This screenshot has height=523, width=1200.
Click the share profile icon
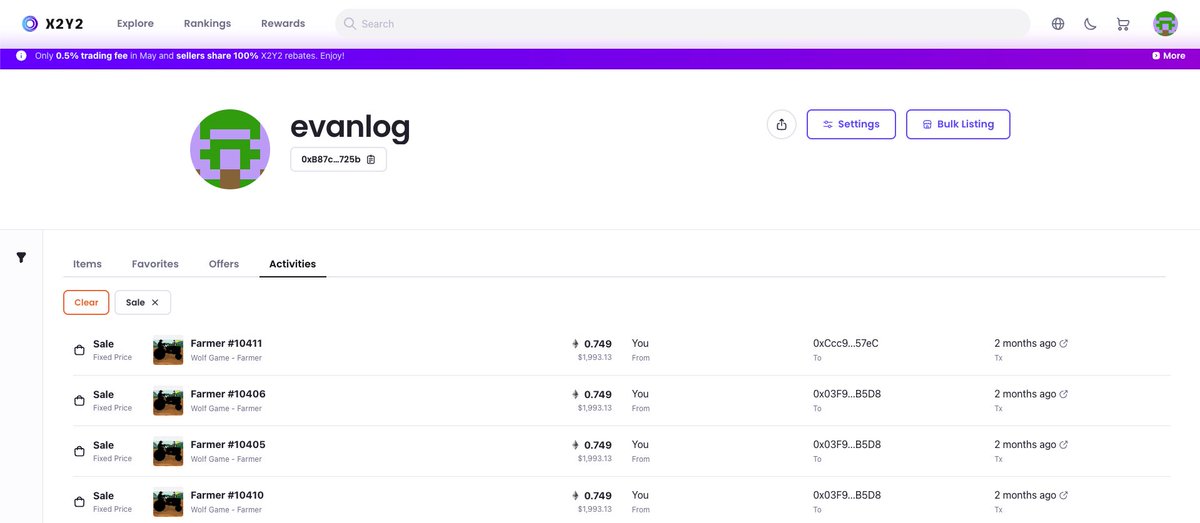(782, 125)
